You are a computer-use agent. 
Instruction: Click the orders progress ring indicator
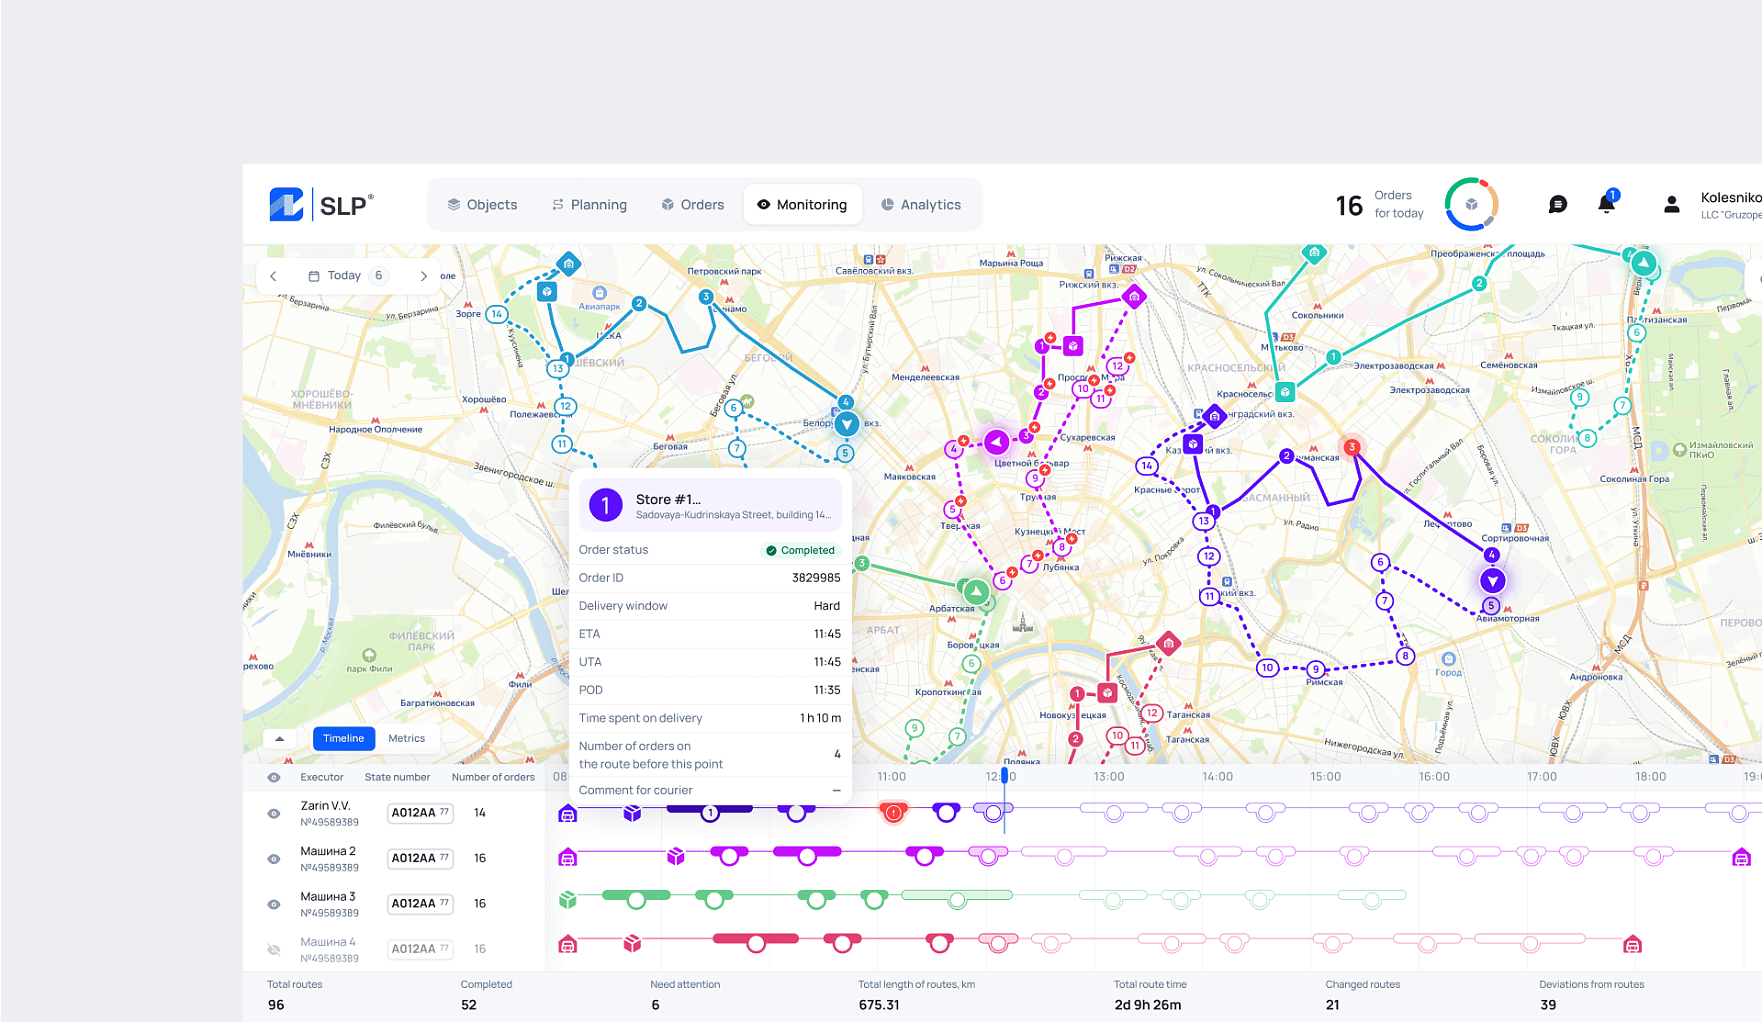(1470, 203)
